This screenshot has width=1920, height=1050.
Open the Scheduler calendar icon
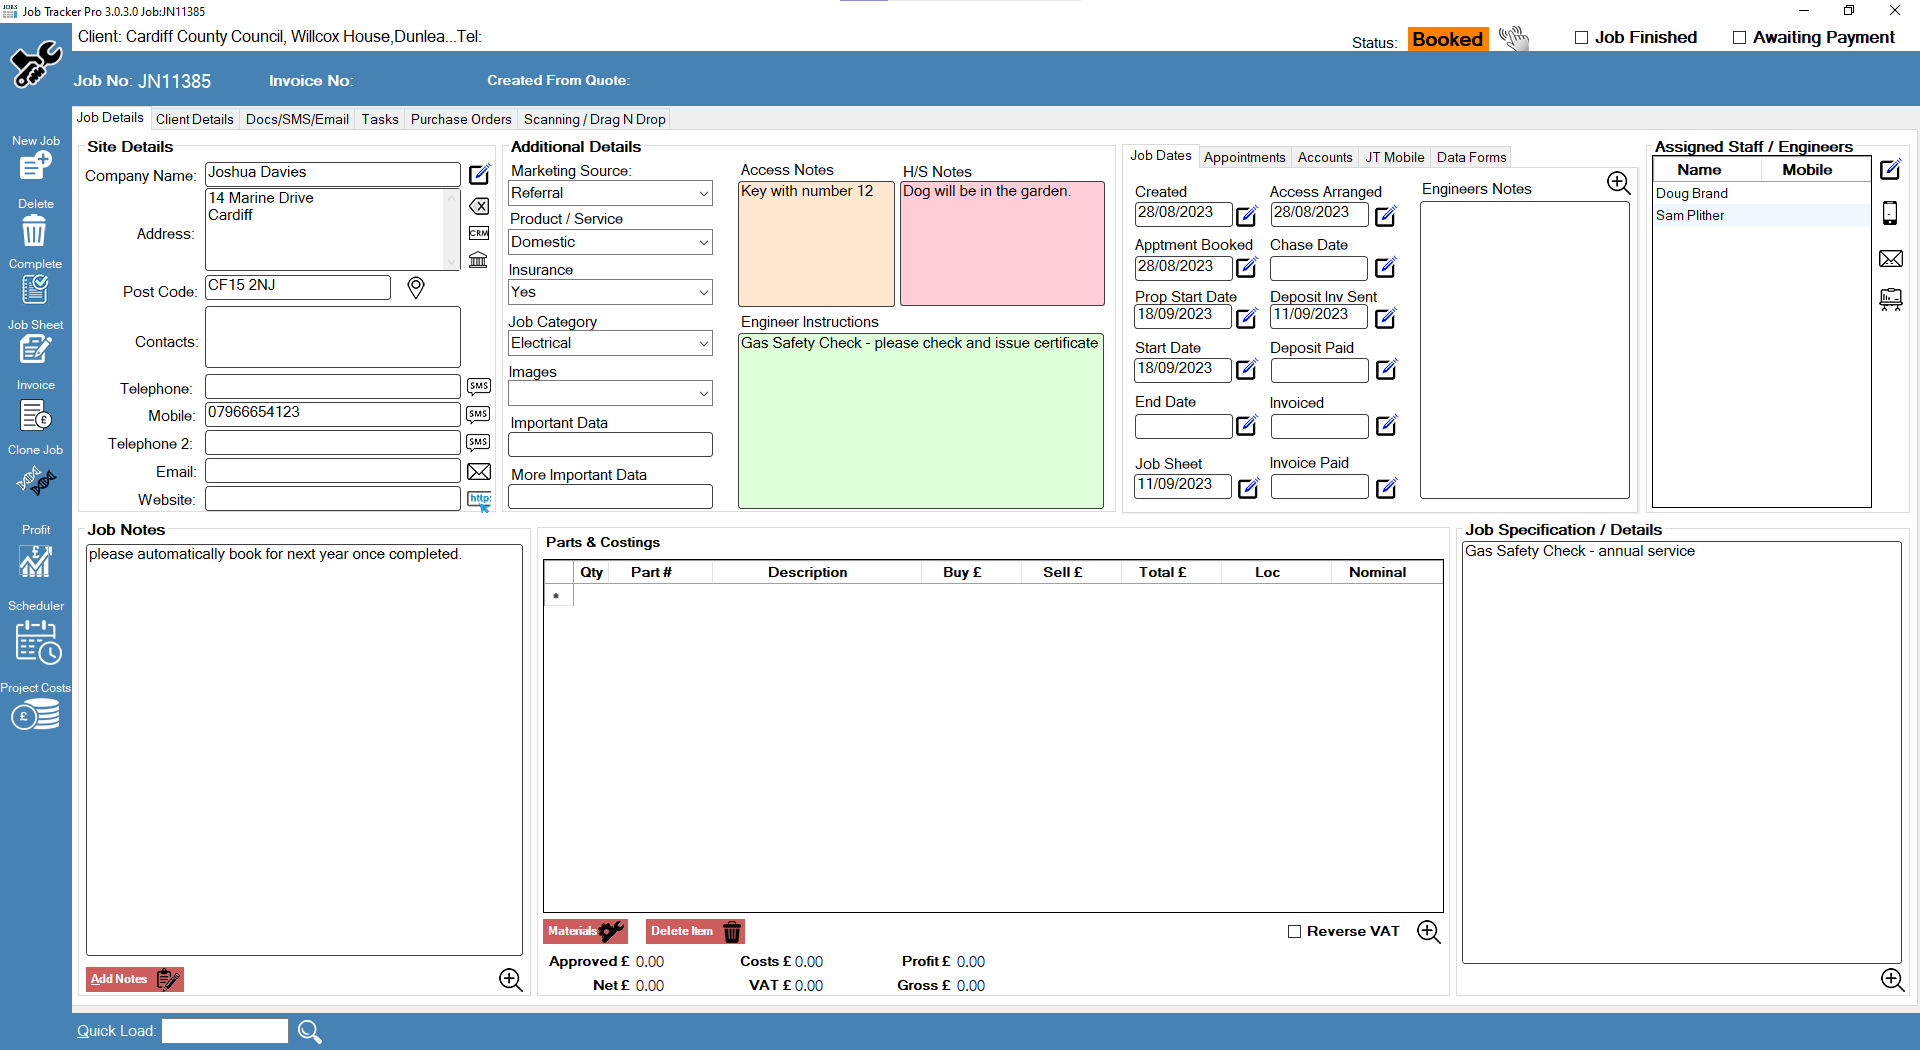(38, 642)
